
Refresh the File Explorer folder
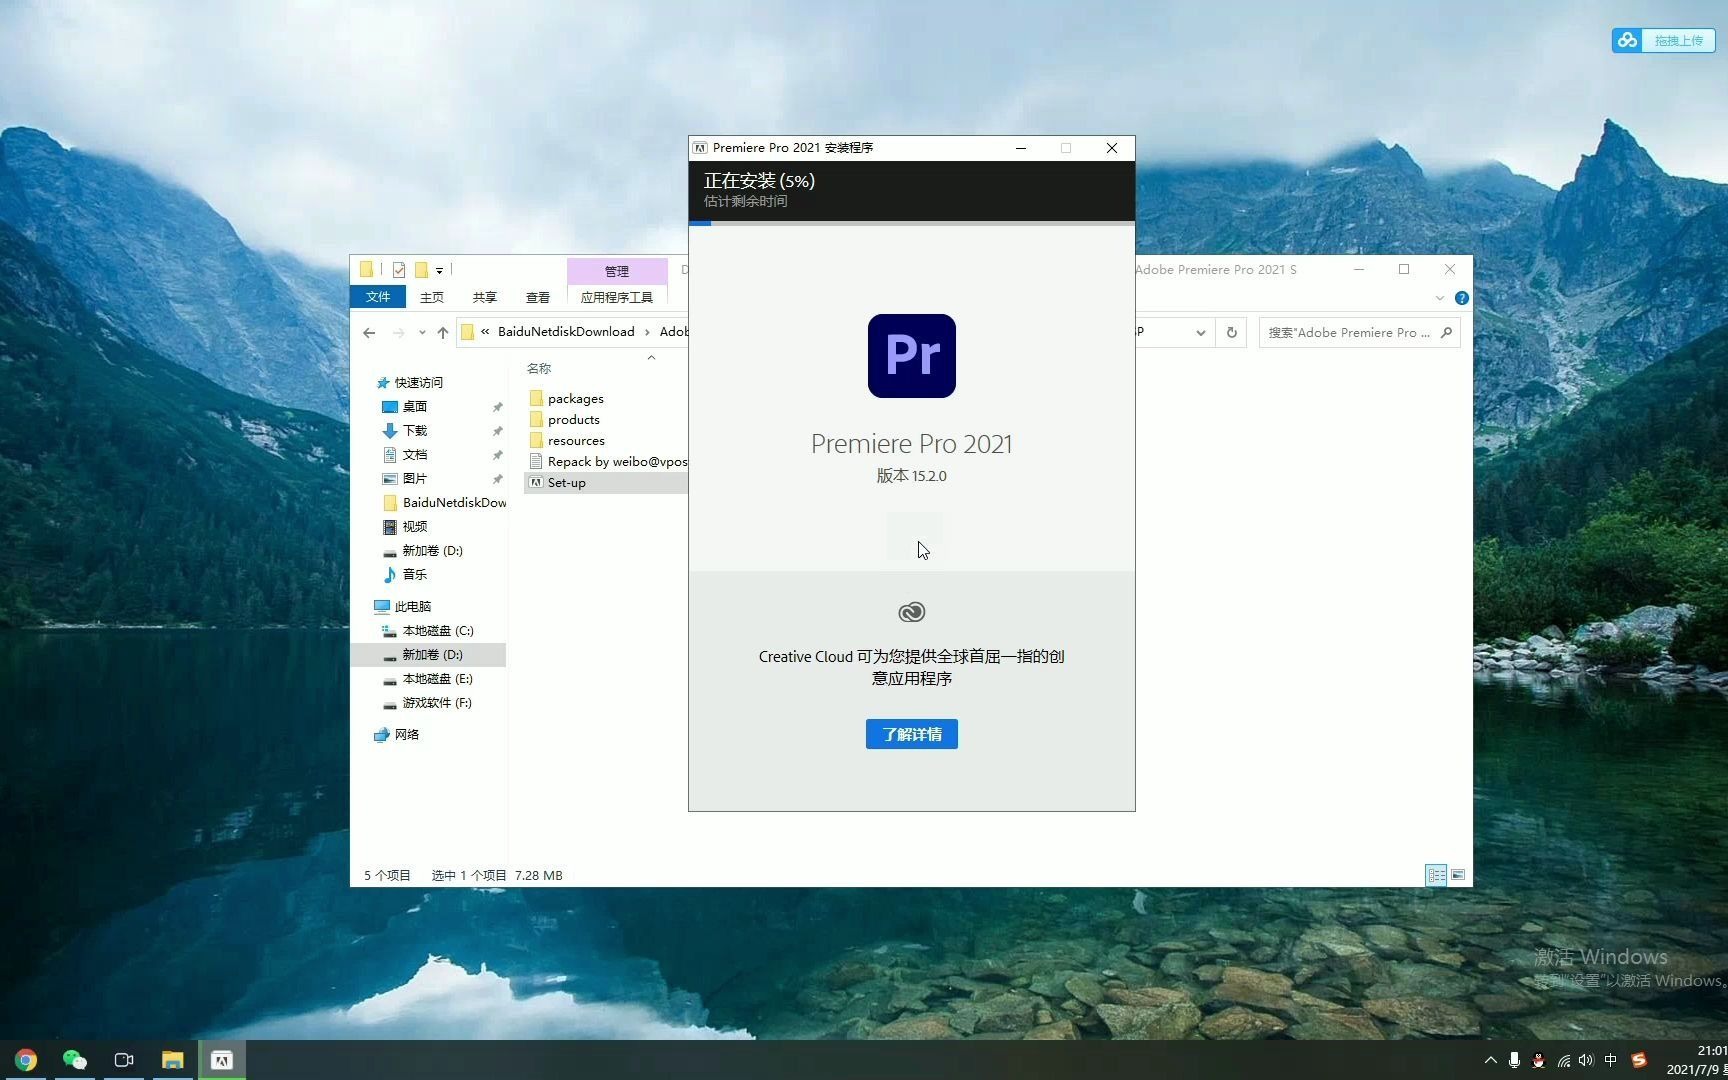click(1232, 333)
